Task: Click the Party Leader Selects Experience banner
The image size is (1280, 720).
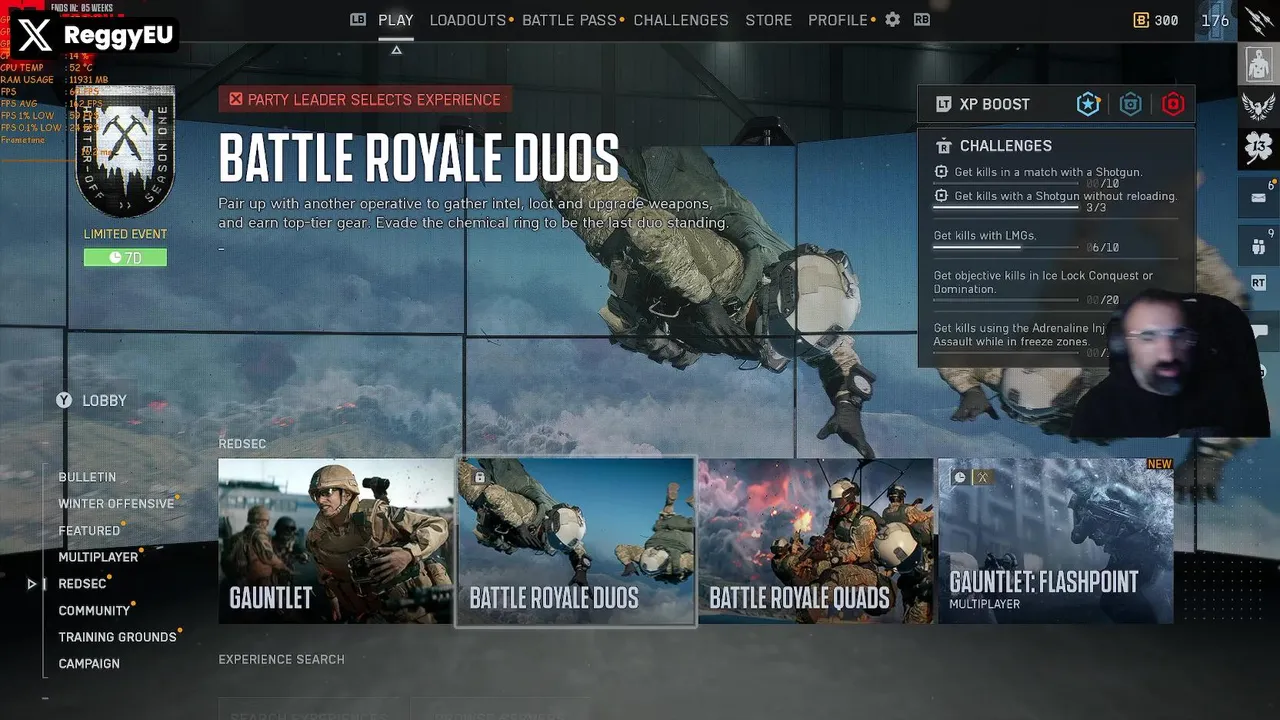Action: coord(365,99)
